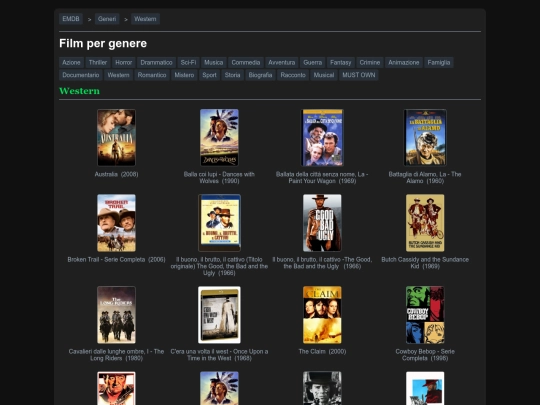This screenshot has height=405, width=540.
Task: Open the Guerra genre
Action: (313, 62)
